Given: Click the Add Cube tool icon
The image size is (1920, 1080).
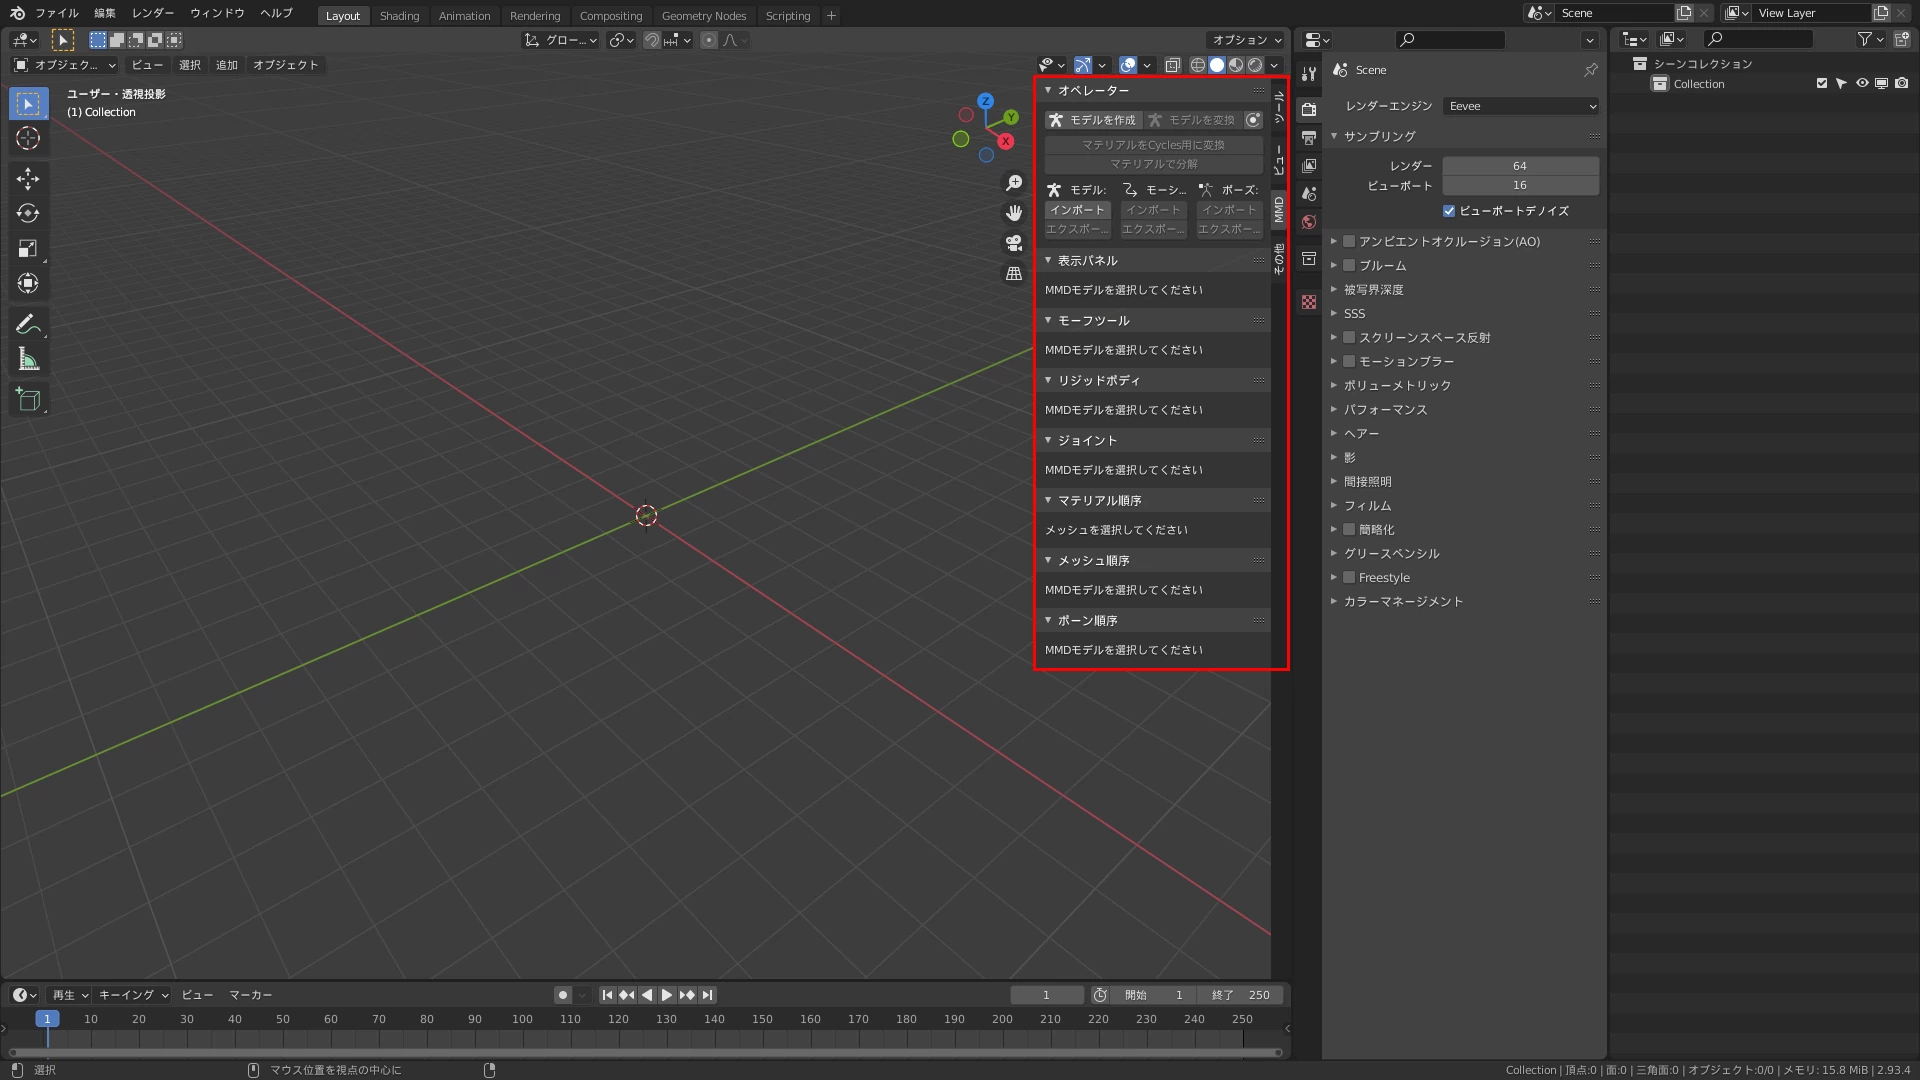Looking at the screenshot, I should click(x=28, y=401).
